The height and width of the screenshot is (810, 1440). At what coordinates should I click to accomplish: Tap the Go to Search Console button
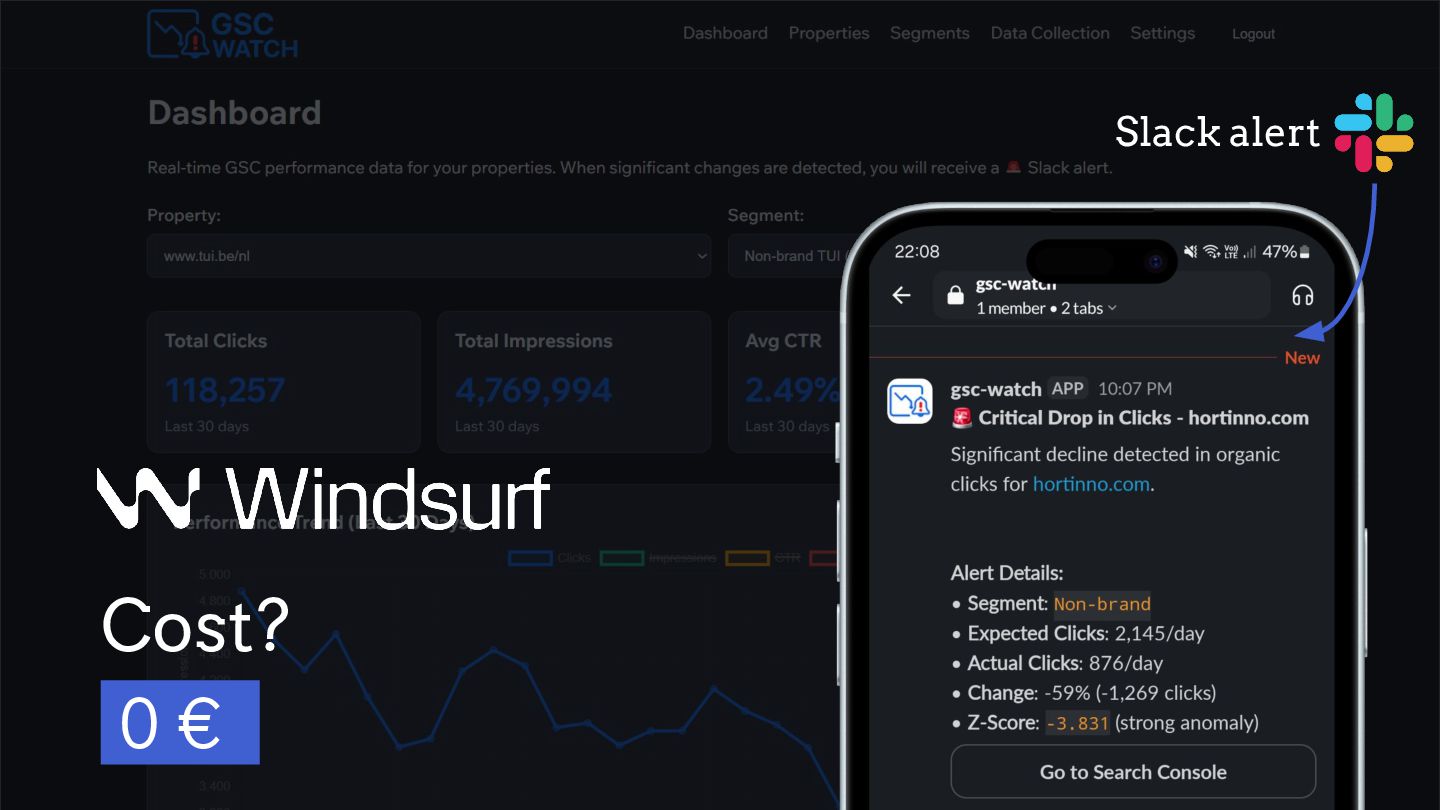(x=1133, y=772)
